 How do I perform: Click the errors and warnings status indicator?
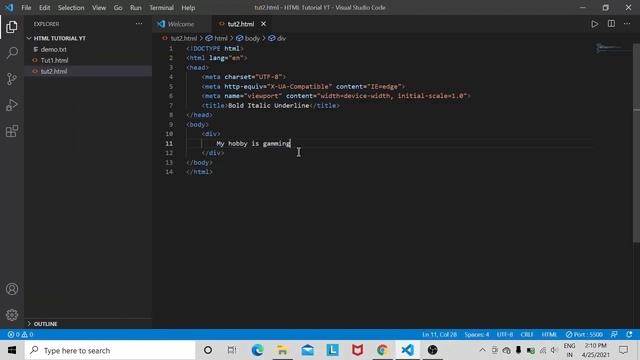(x=20, y=334)
